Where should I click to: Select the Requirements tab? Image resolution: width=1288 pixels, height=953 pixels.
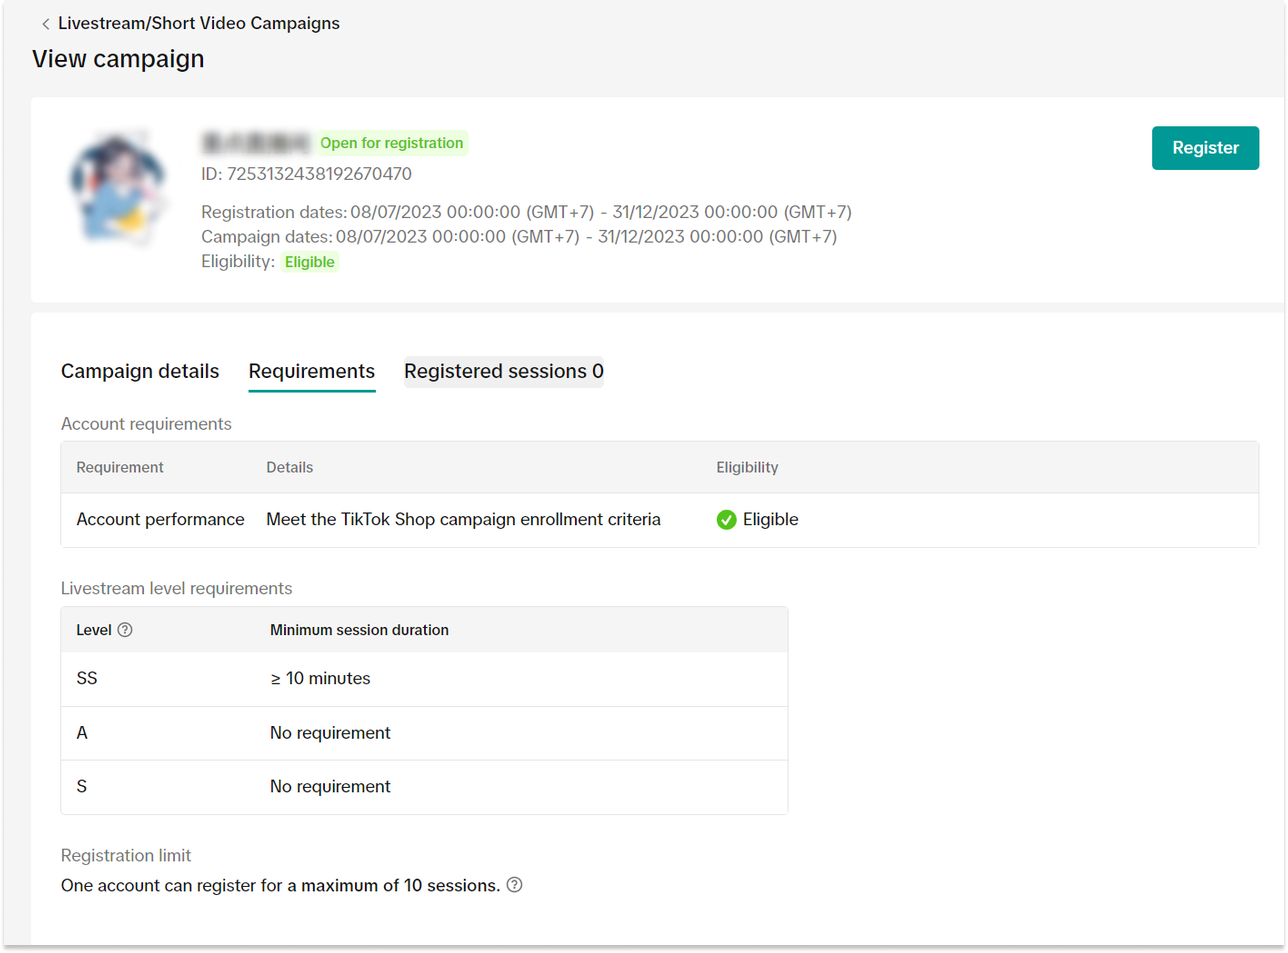pyautogui.click(x=312, y=371)
